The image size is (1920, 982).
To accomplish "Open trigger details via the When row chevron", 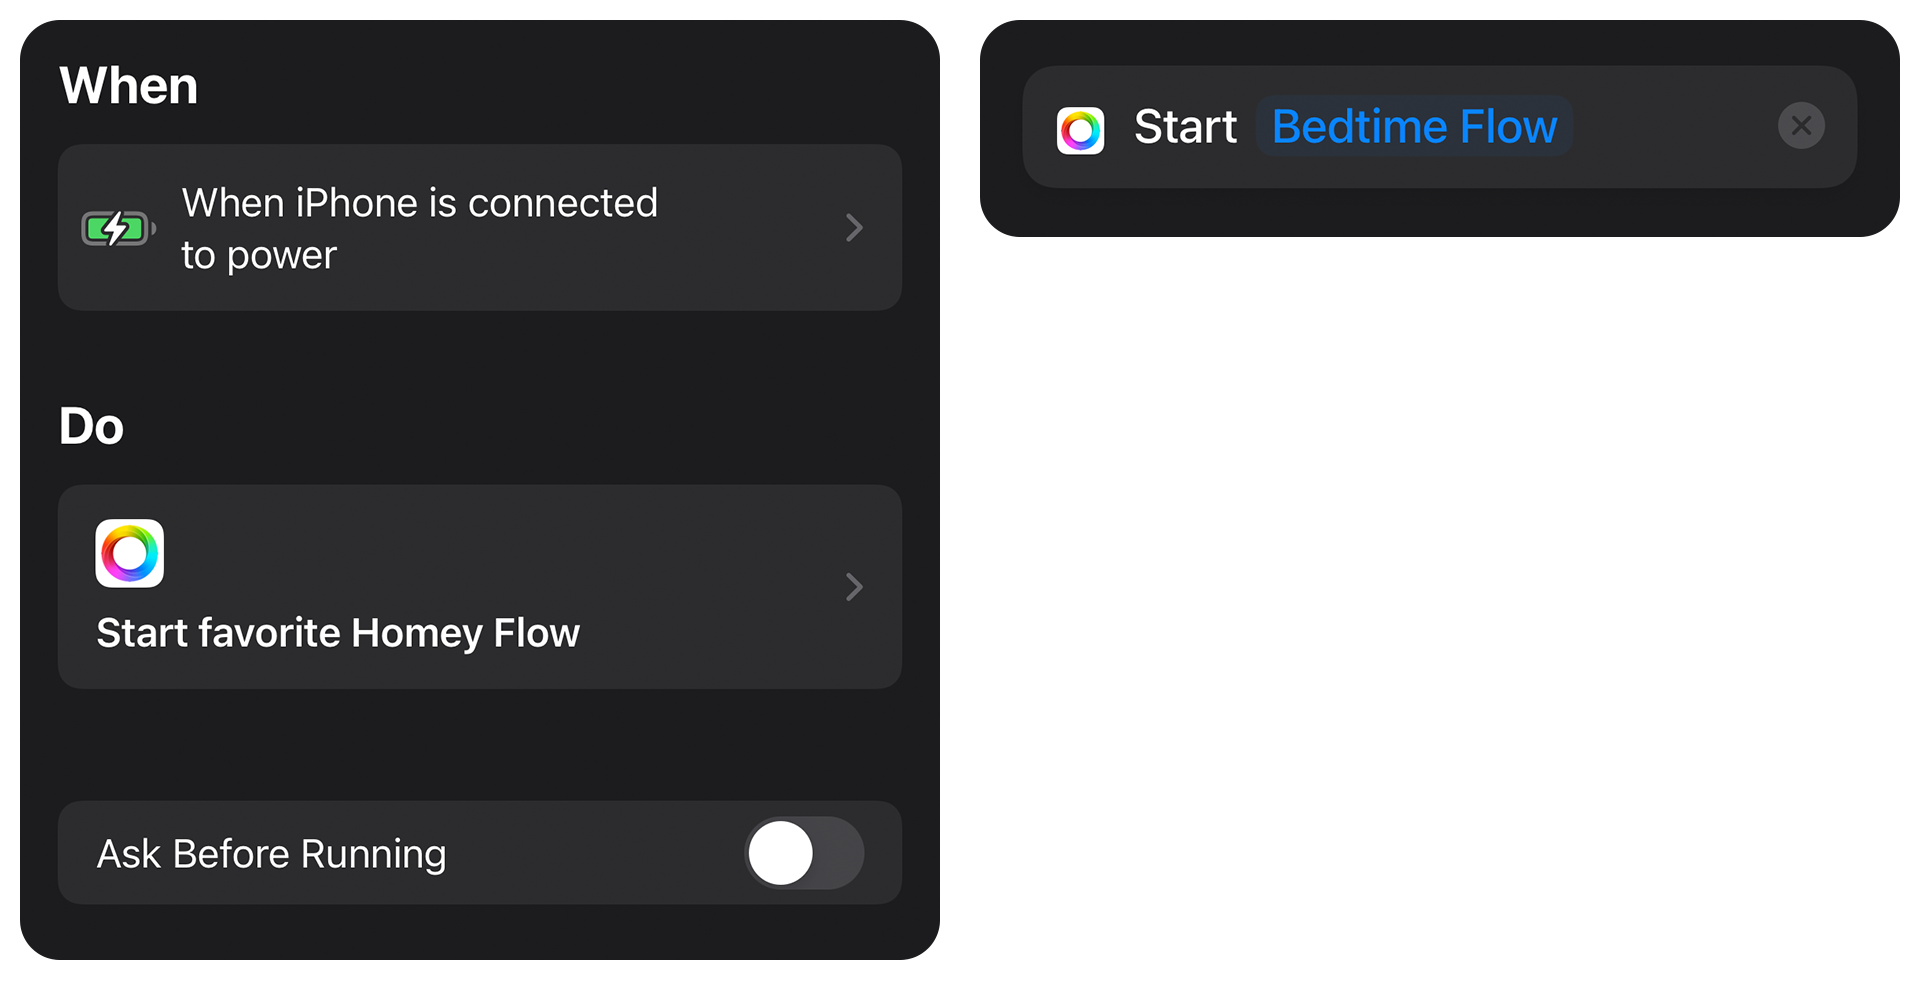I will [854, 227].
